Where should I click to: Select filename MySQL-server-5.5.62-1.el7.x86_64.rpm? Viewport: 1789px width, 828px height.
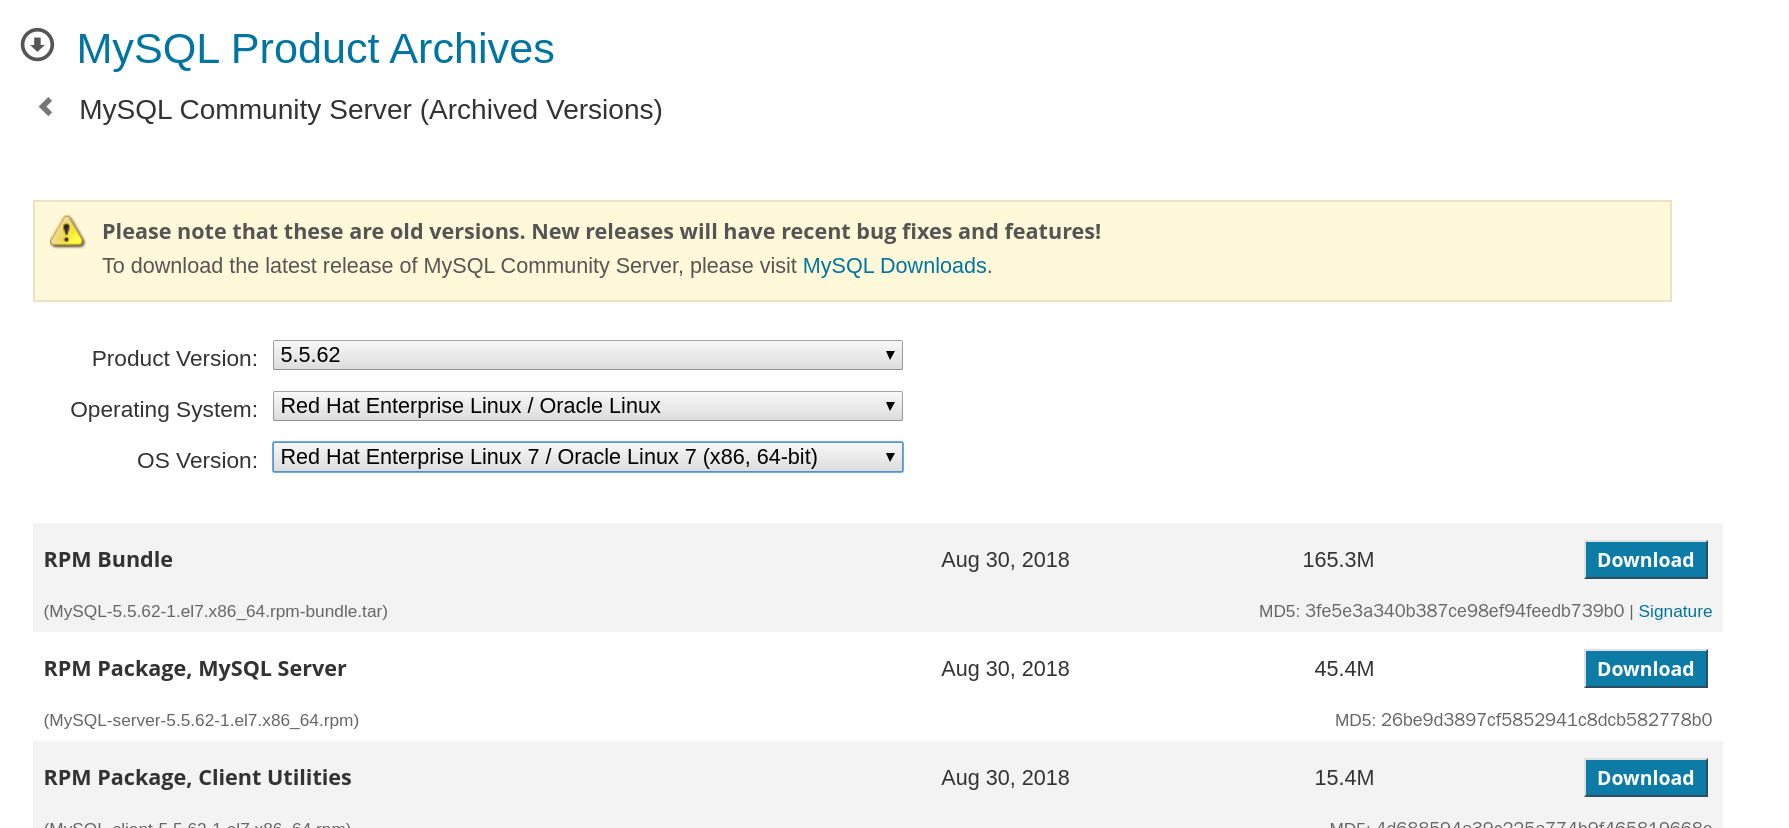pos(201,720)
